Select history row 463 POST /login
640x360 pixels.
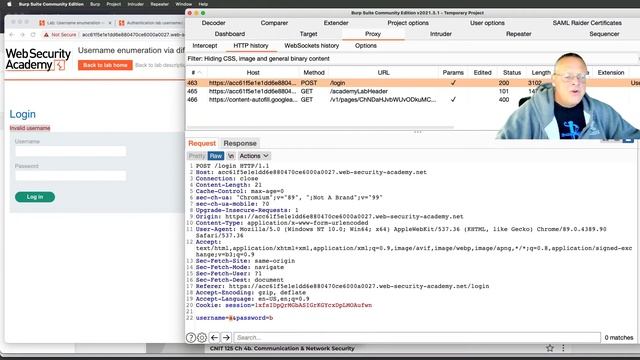coord(412,83)
